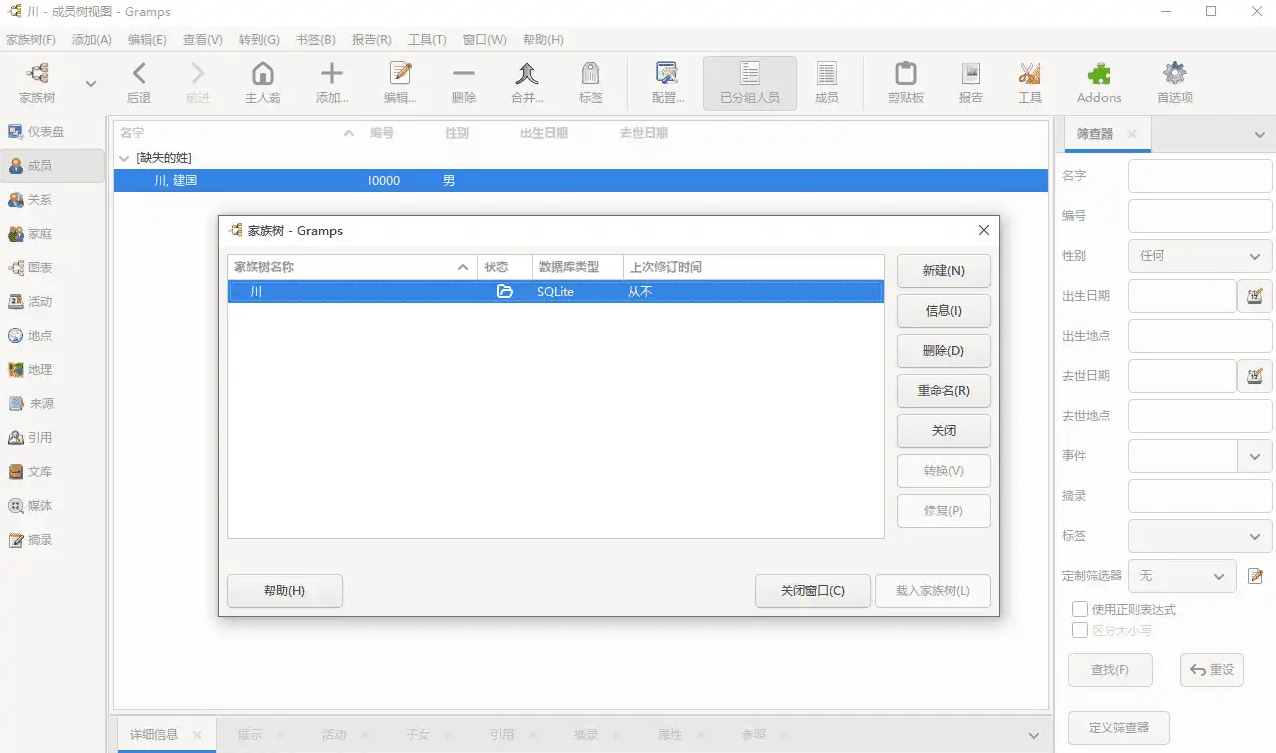Open the 地理 geography view in sidebar
Image resolution: width=1276 pixels, height=753 pixels.
coord(40,370)
